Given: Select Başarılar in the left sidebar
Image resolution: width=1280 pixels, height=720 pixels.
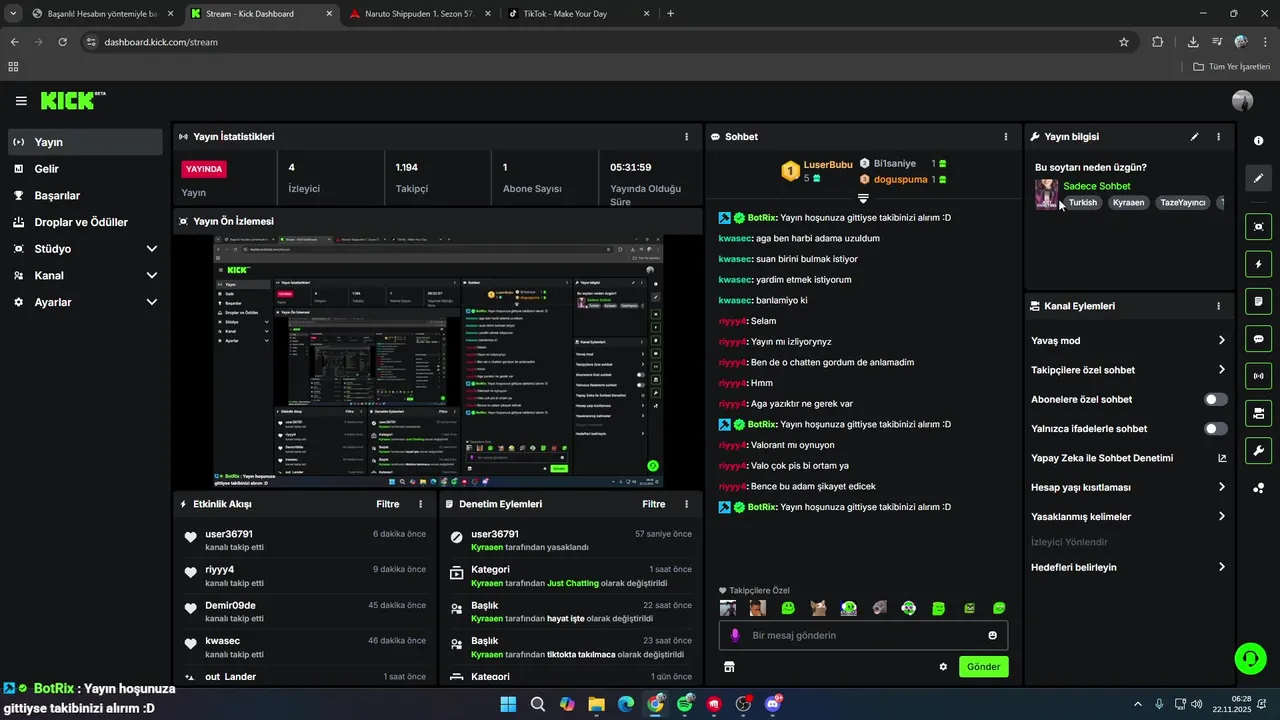Looking at the screenshot, I should tap(85, 195).
